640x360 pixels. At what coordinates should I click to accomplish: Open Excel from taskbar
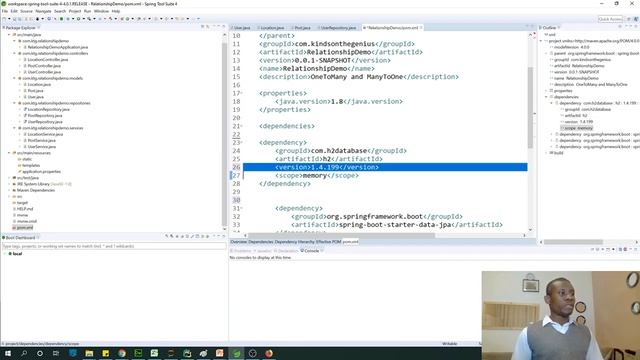point(154,353)
